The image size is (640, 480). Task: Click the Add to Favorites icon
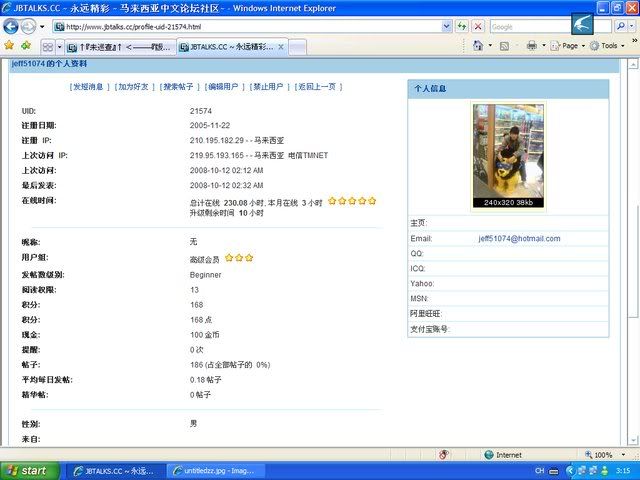24,46
